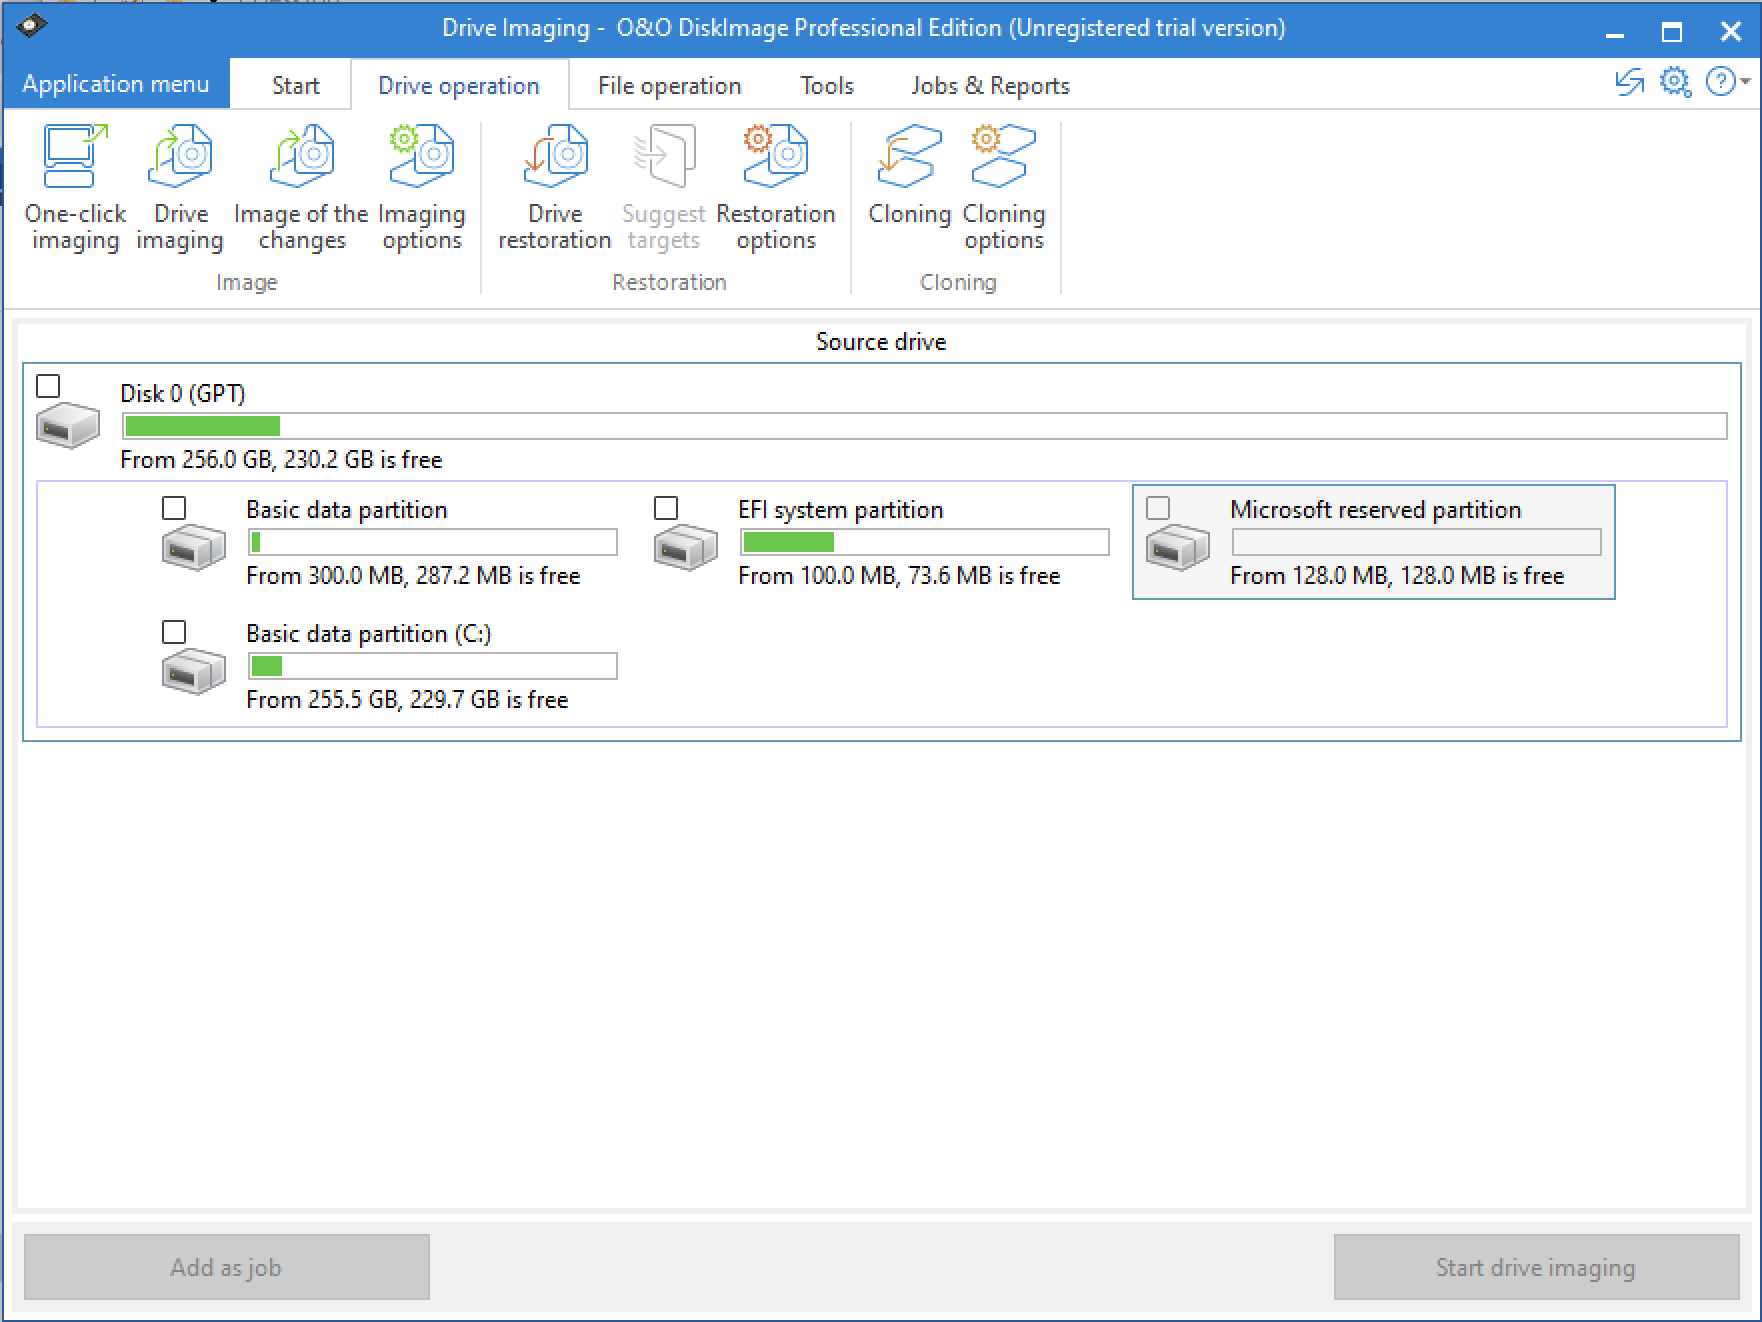This screenshot has height=1322, width=1762.
Task: Click 'From 300.0 MB, 287.2 MB is free' text
Action: 413,575
